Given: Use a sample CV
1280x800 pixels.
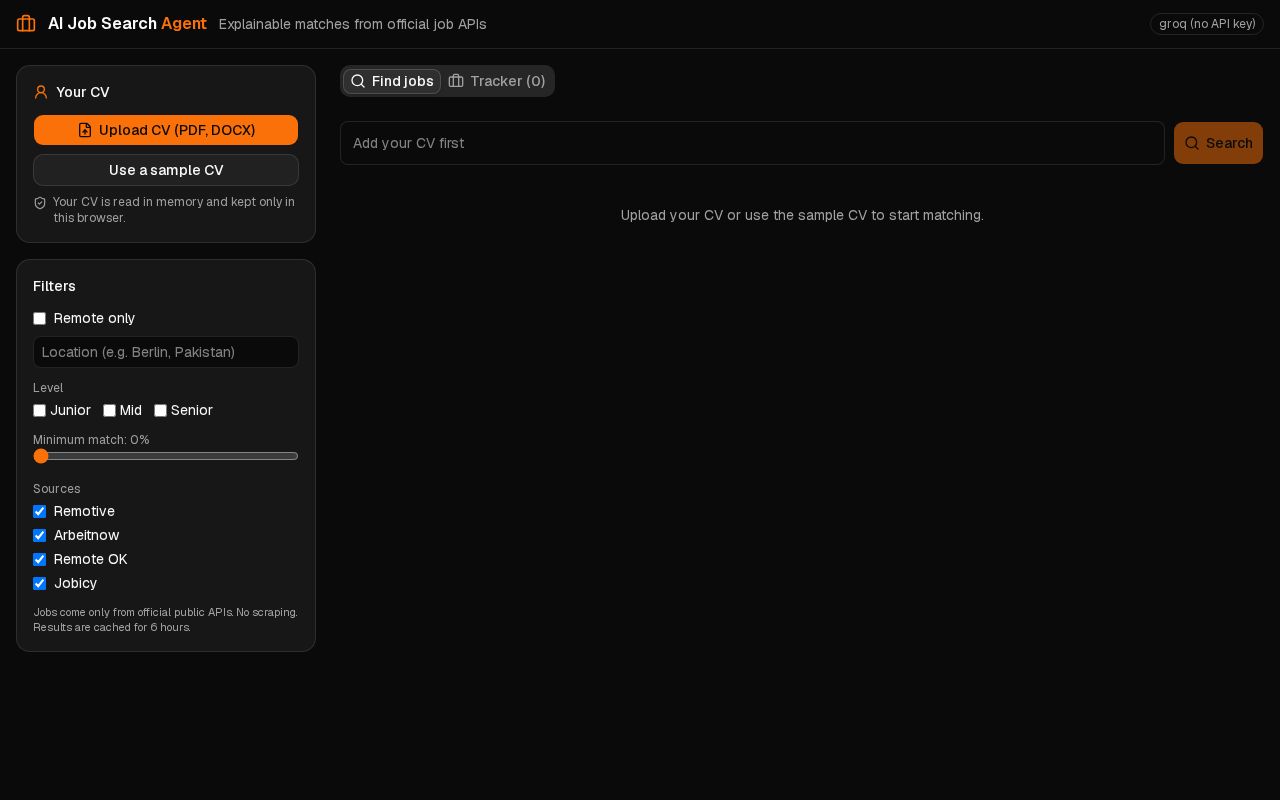Looking at the screenshot, I should pyautogui.click(x=166, y=170).
